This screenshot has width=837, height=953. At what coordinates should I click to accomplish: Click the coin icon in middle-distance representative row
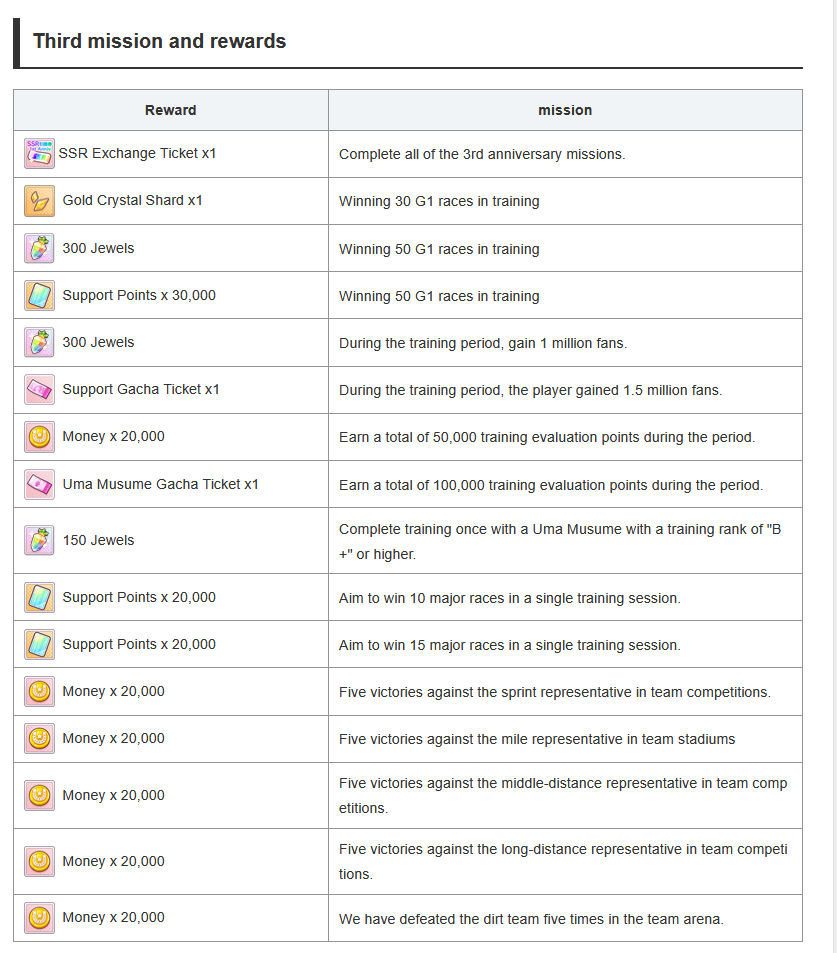point(40,796)
